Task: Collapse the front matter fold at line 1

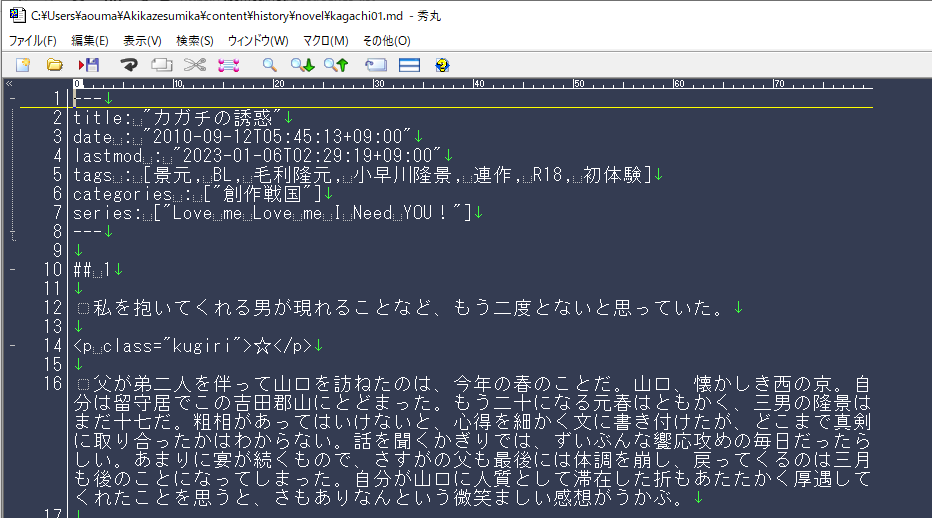Action: [x=11, y=98]
